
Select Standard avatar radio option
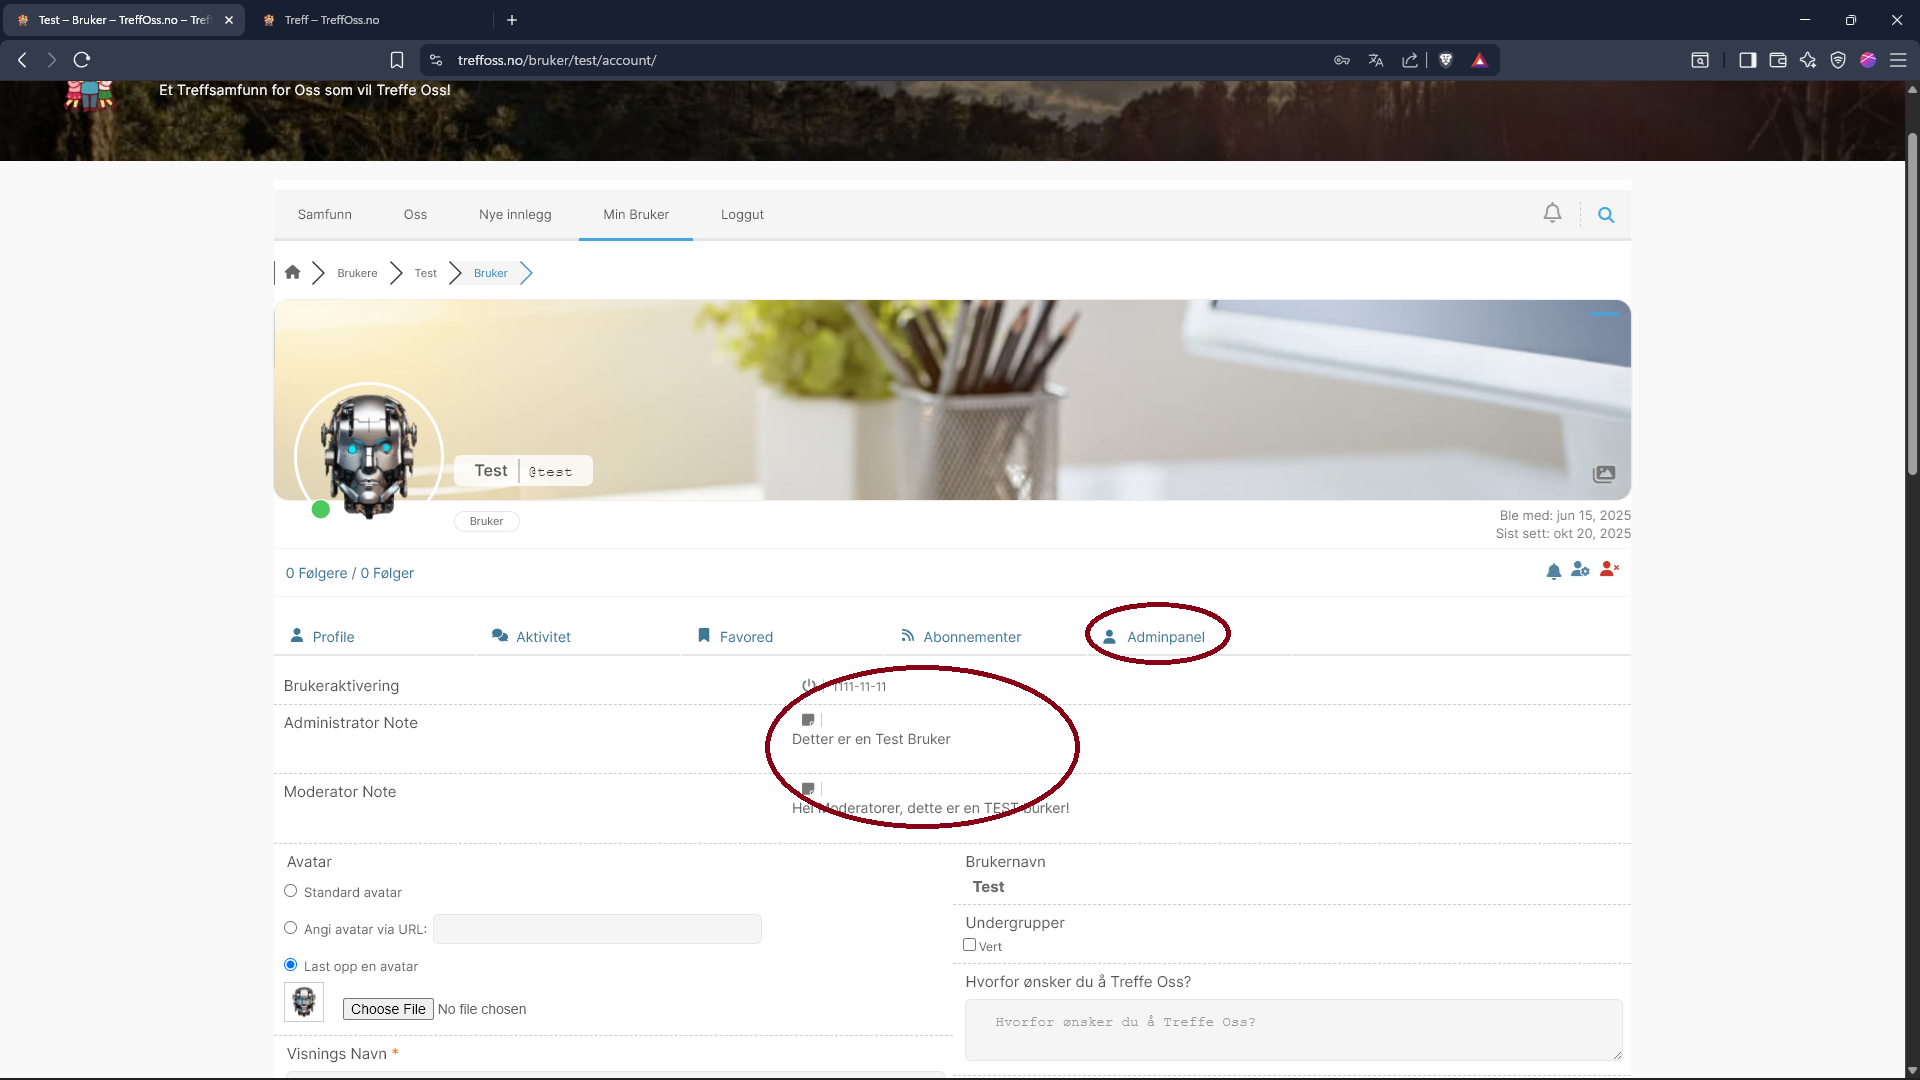point(291,891)
